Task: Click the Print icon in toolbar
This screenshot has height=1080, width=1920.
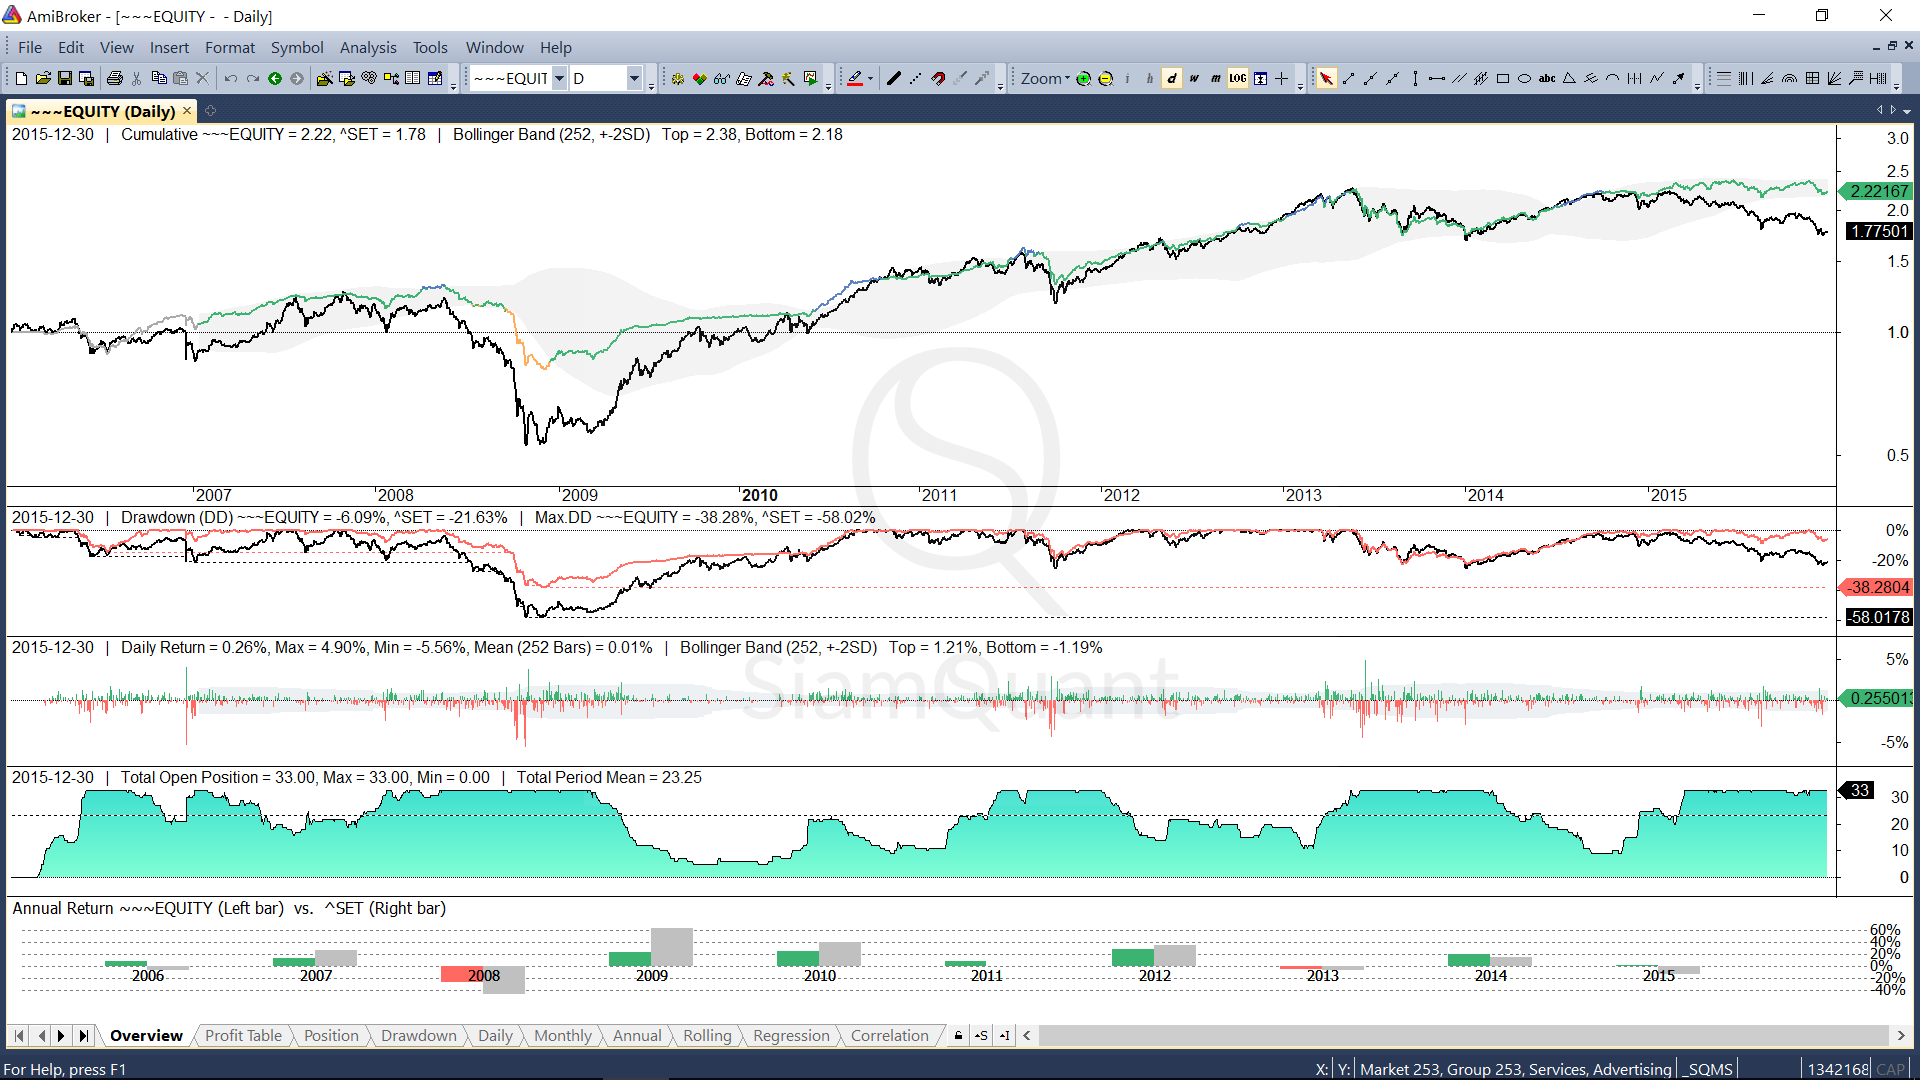Action: pos(114,79)
